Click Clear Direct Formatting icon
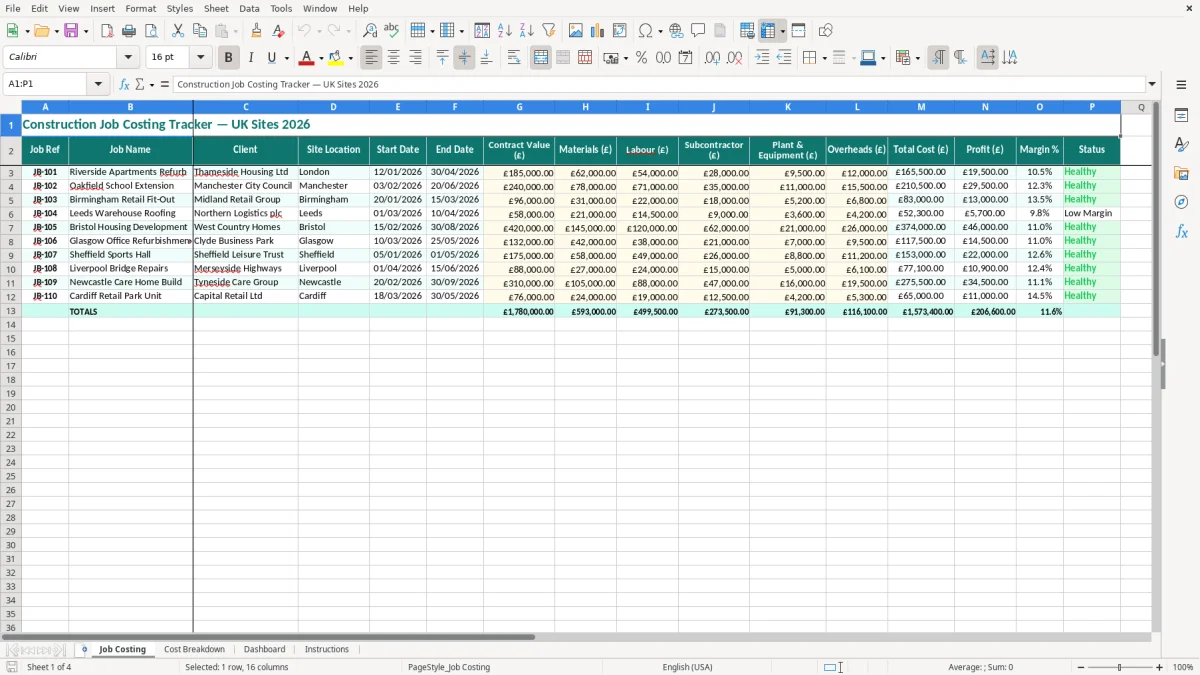 (278, 31)
